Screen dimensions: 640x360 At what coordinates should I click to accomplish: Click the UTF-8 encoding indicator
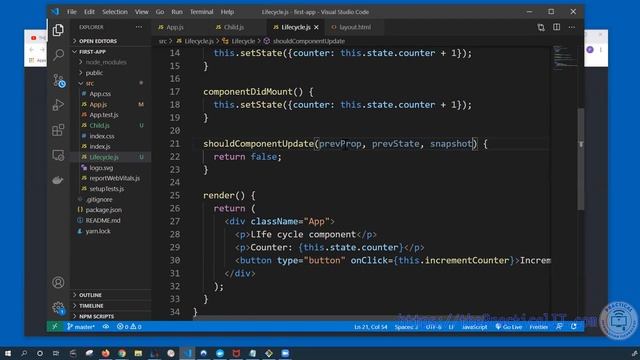click(x=433, y=327)
